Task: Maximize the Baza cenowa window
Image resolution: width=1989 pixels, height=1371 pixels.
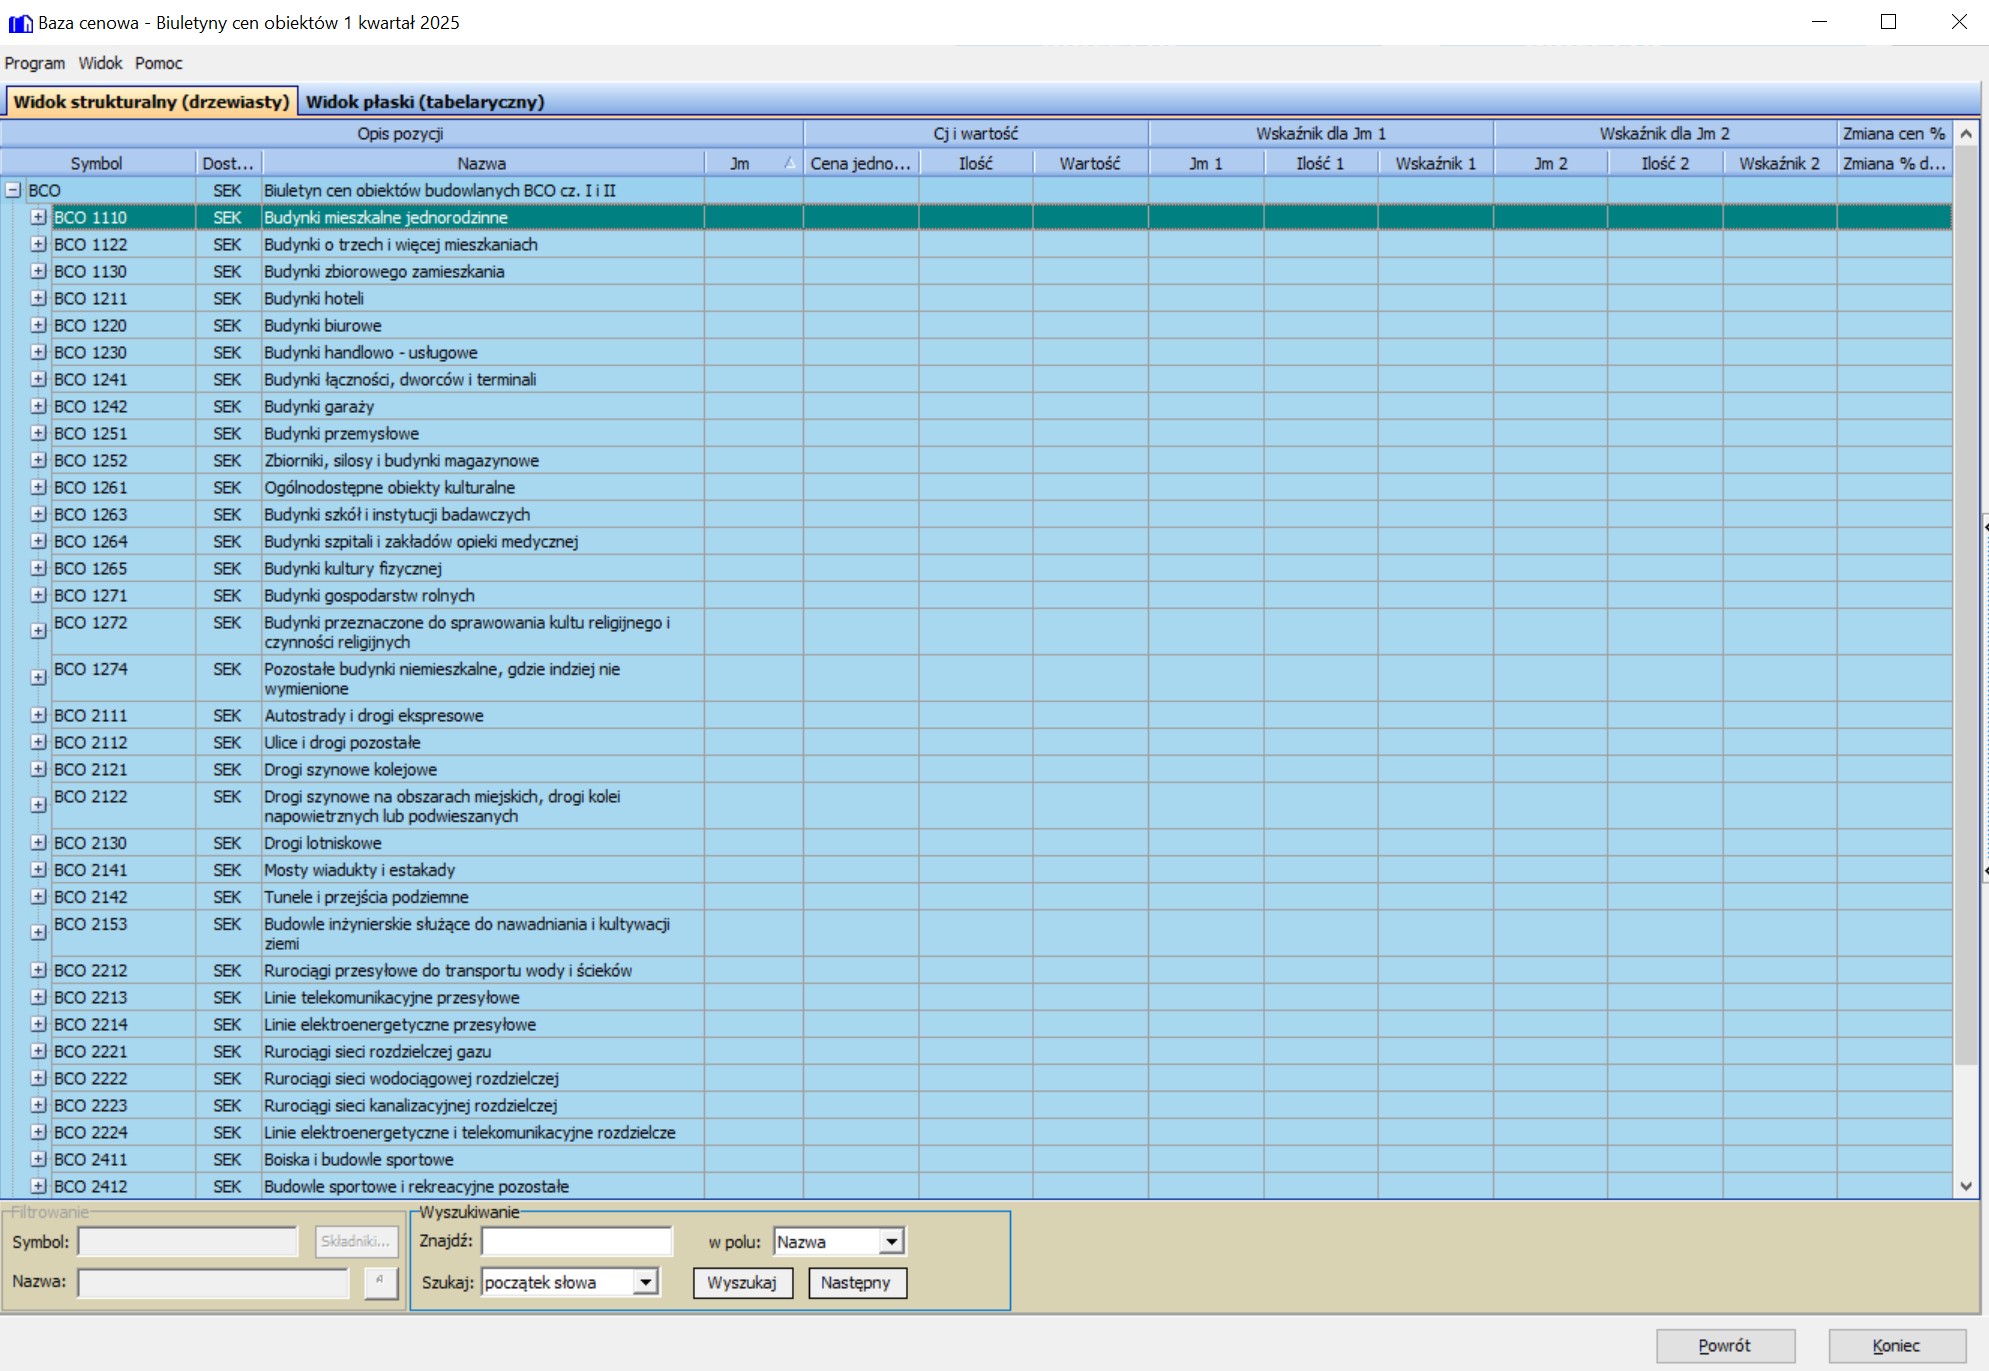Action: [1888, 22]
